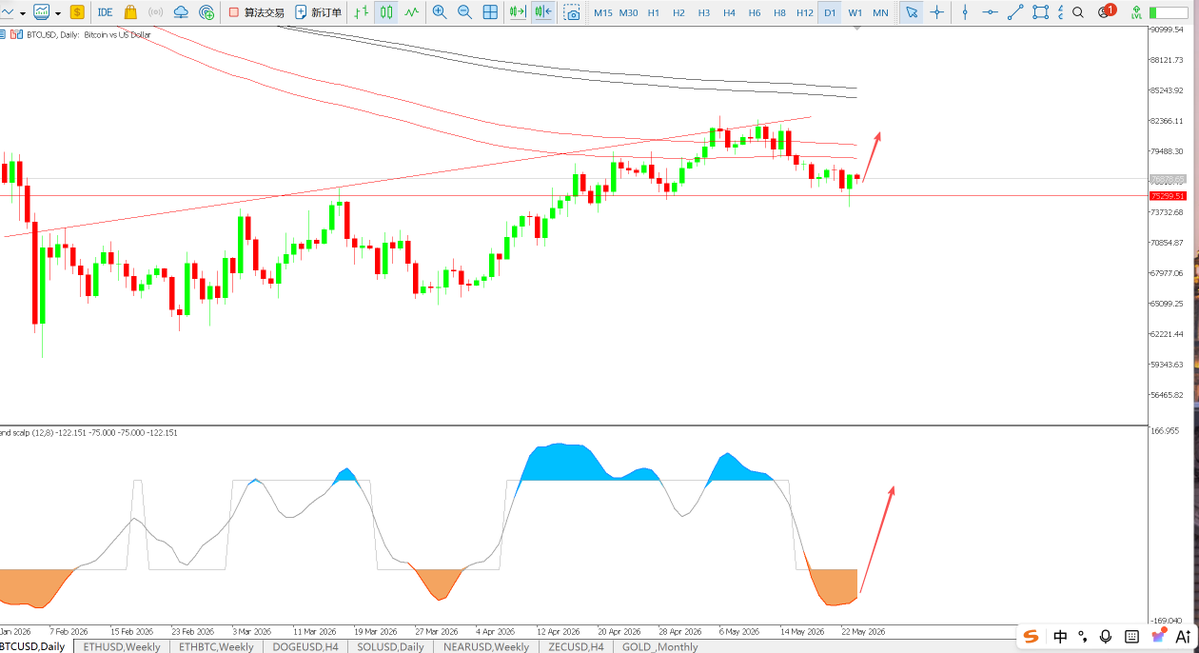Select the H1 timeframe
1199x653 pixels.
pyautogui.click(x=654, y=13)
